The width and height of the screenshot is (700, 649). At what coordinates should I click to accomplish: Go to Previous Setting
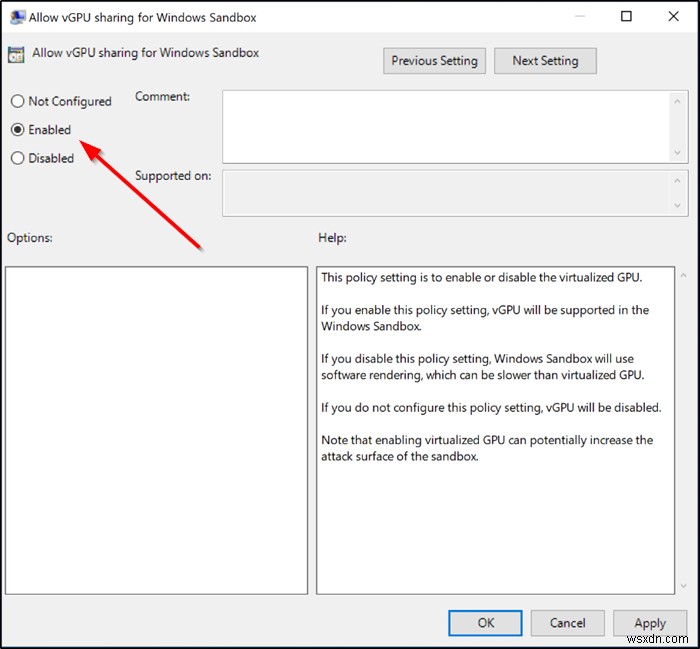coord(434,61)
